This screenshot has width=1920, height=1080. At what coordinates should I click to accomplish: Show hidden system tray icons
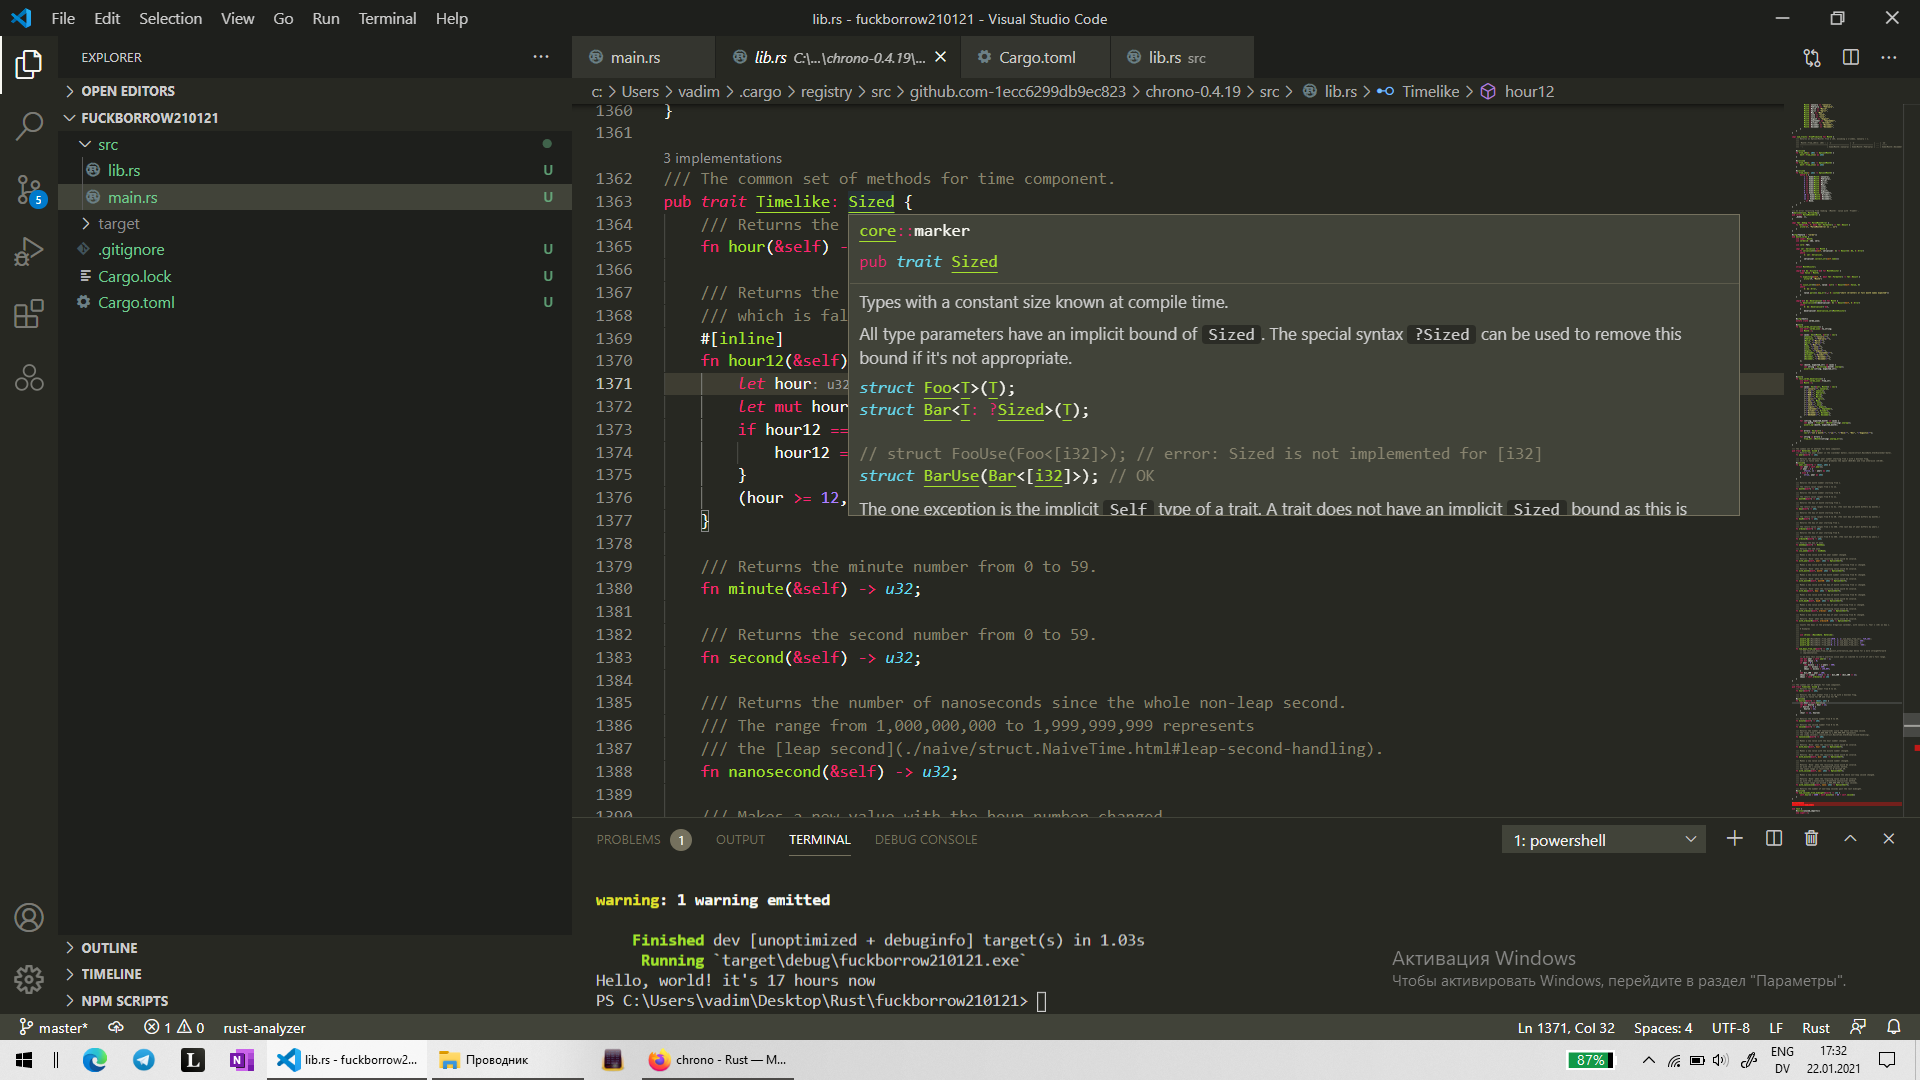[1649, 1060]
